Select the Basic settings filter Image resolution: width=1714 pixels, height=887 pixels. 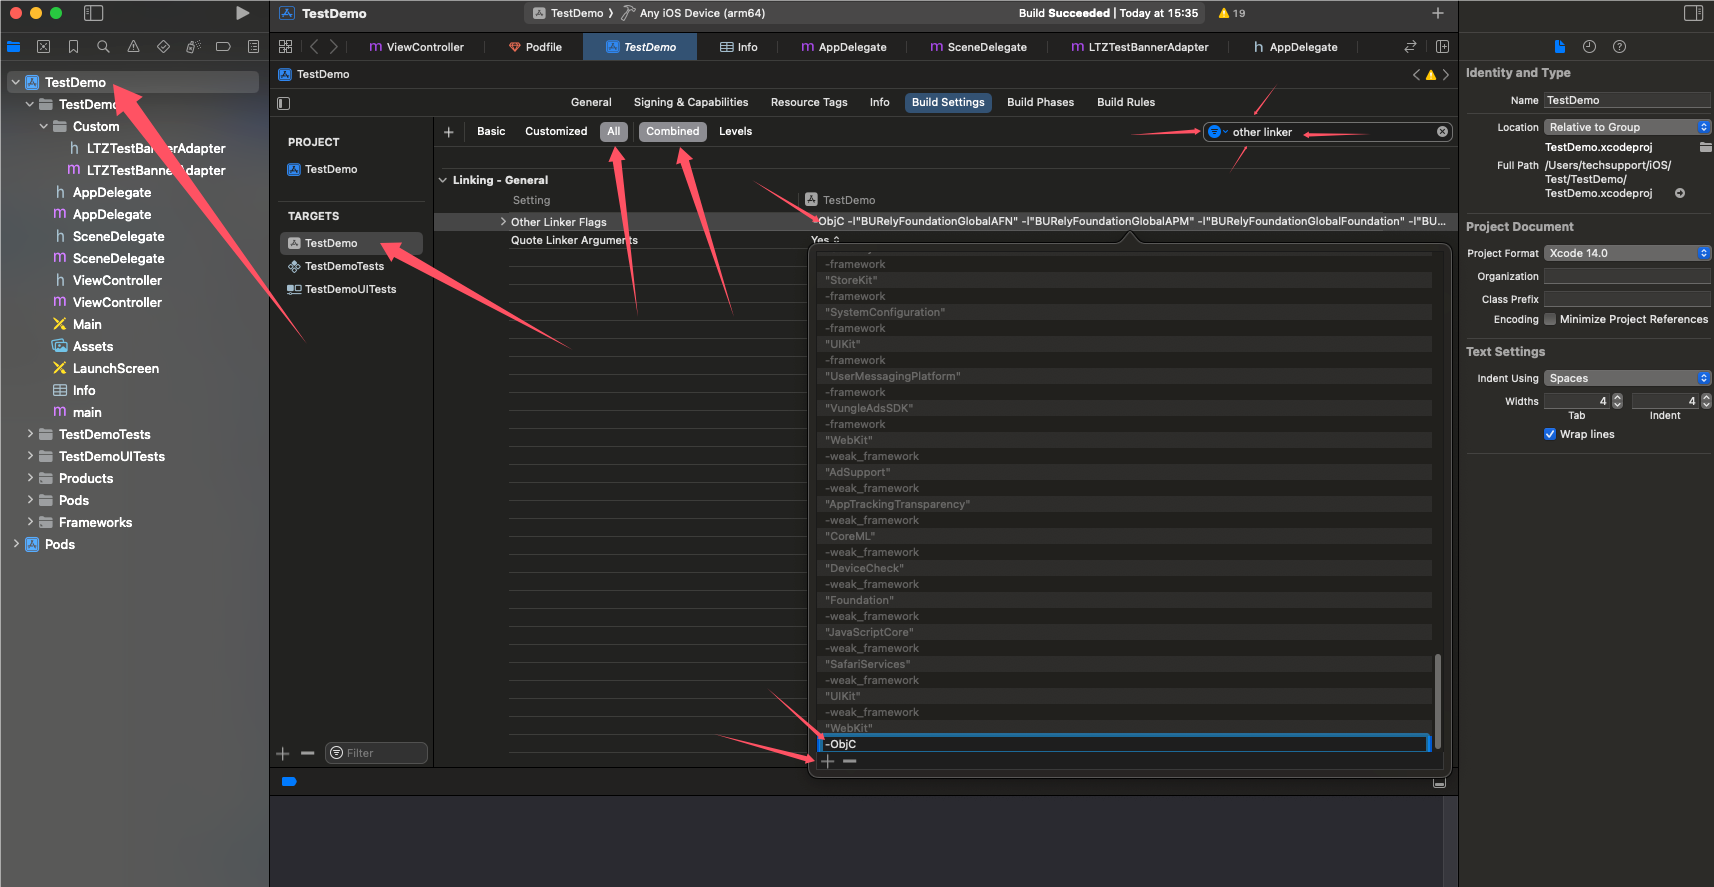point(491,131)
